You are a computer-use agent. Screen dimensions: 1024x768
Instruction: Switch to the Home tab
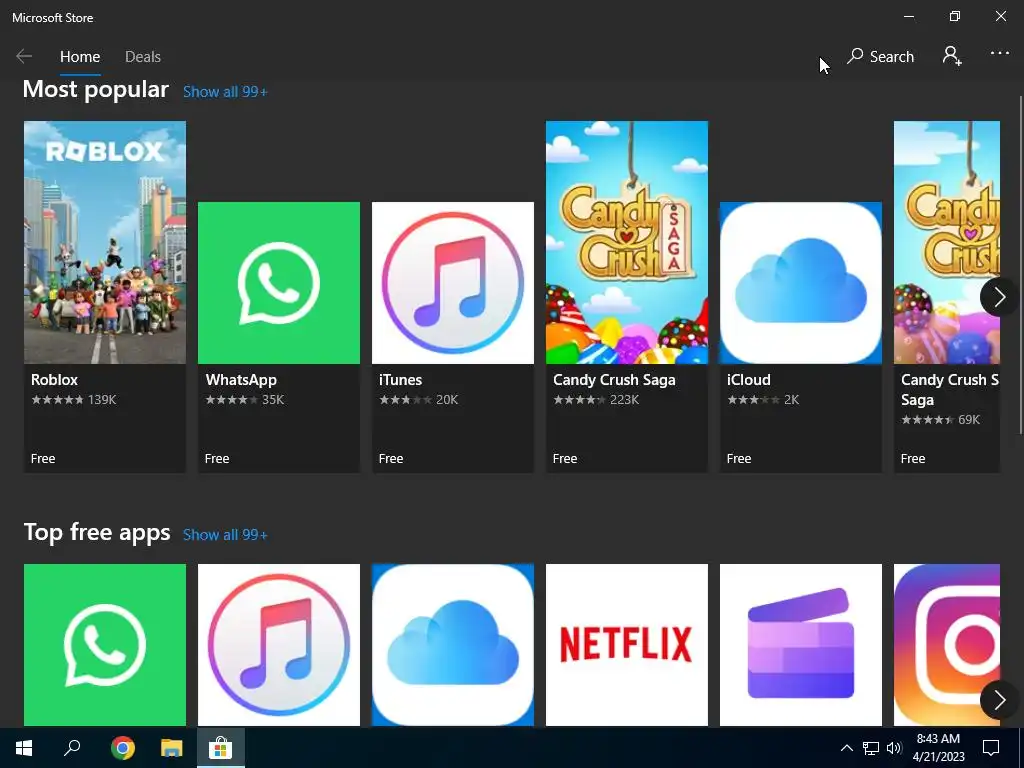tap(80, 57)
